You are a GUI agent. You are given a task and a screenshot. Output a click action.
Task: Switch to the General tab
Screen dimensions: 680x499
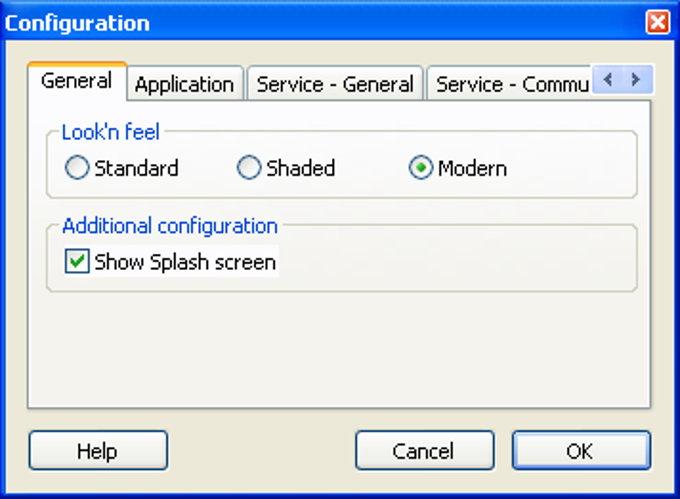[x=77, y=81]
